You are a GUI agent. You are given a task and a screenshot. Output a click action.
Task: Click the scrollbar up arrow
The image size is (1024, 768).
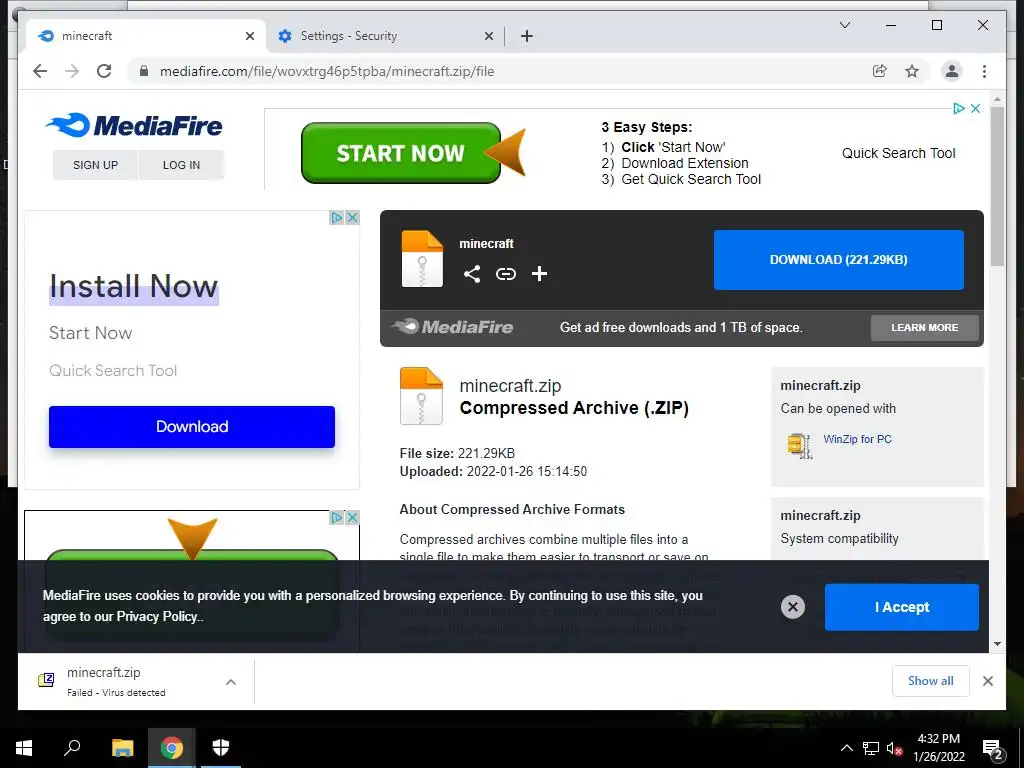point(997,99)
